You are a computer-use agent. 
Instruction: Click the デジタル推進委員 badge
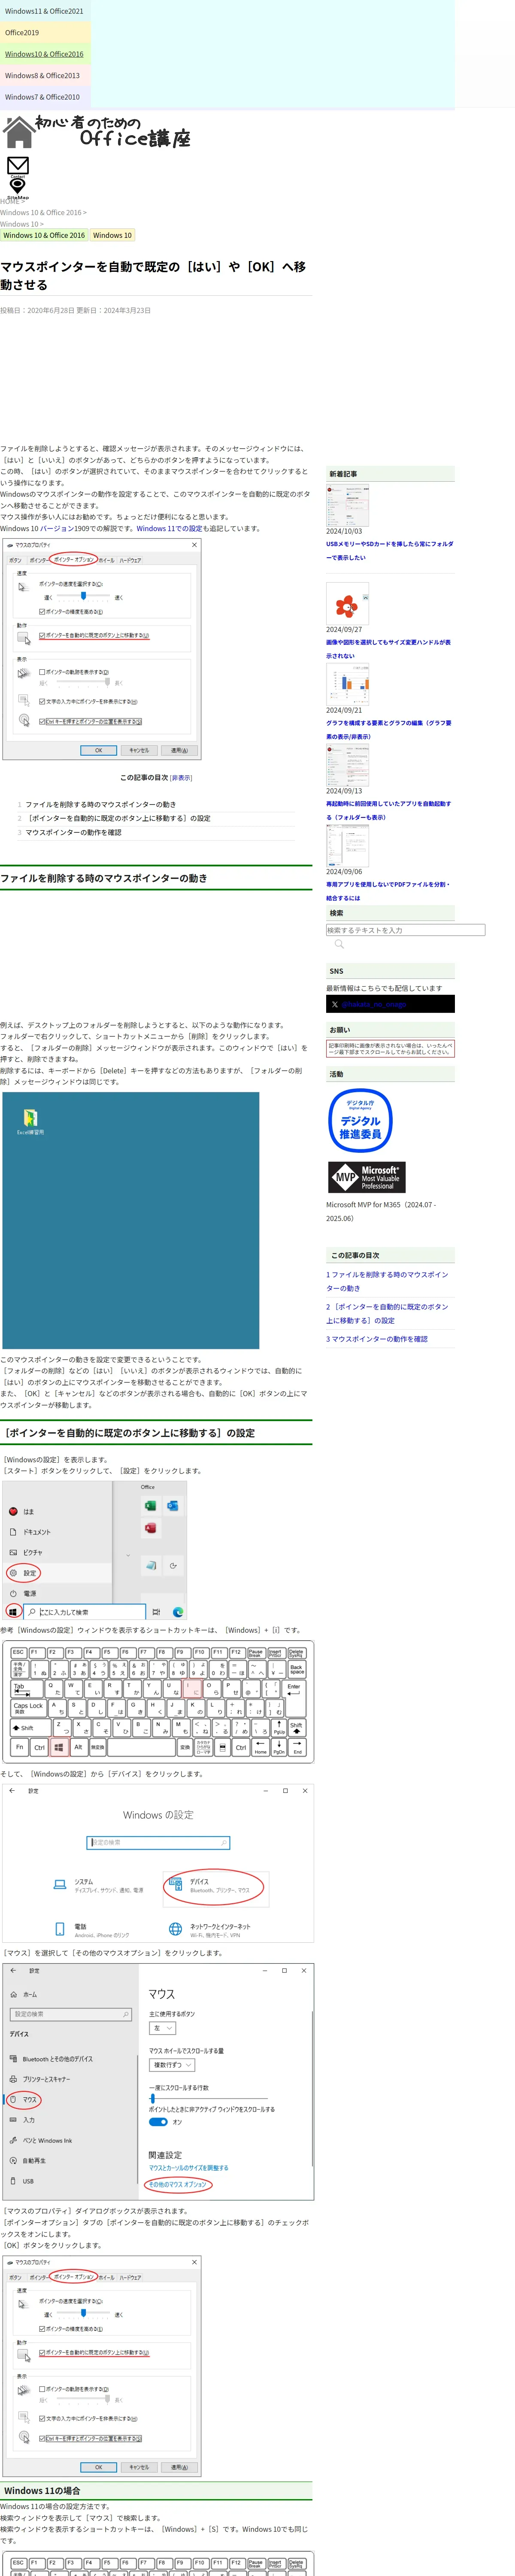[x=360, y=1120]
